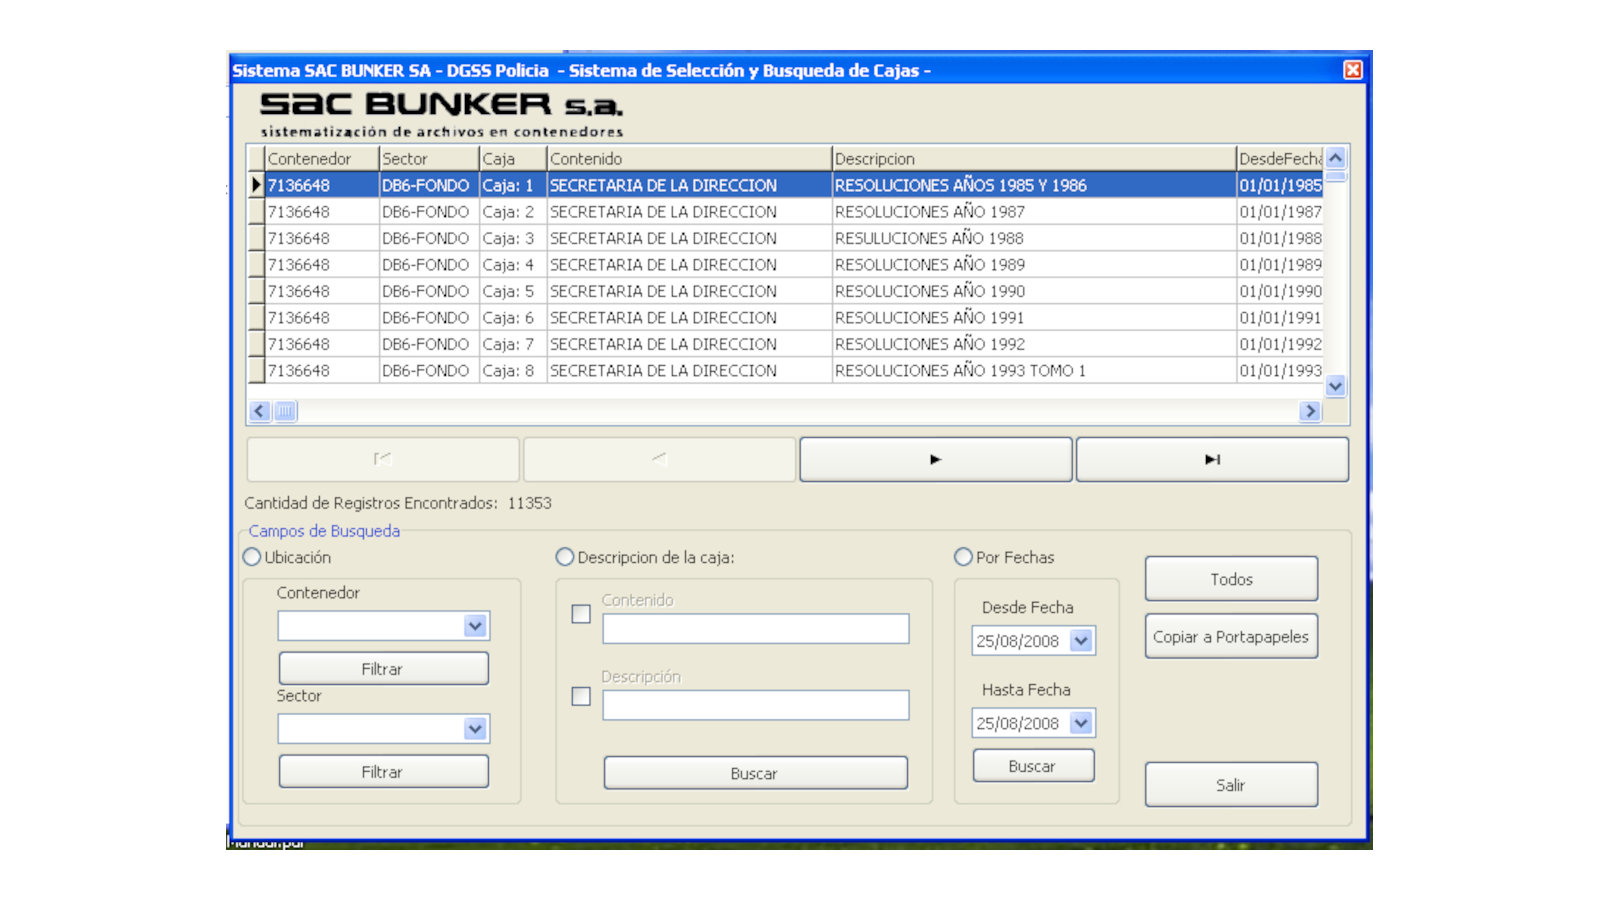This screenshot has width=1600, height=900.
Task: Jump to the last record
Action: 1212,460
